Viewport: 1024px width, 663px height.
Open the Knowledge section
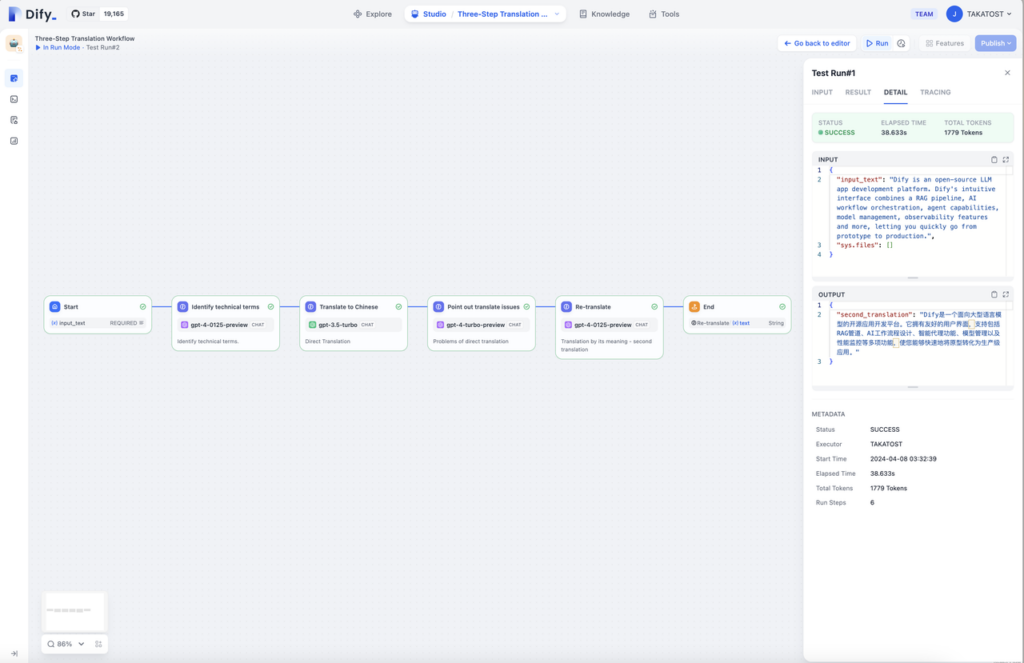click(604, 14)
